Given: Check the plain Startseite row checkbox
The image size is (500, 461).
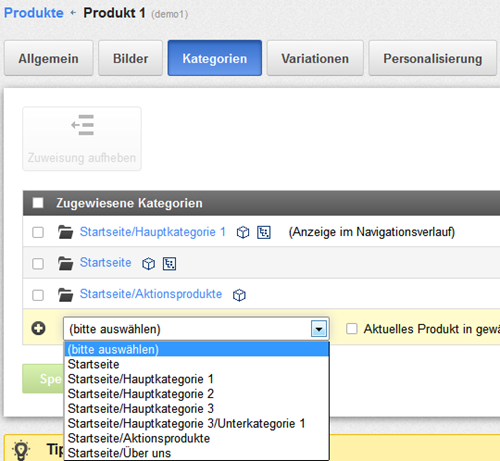Looking at the screenshot, I should pyautogui.click(x=38, y=263).
